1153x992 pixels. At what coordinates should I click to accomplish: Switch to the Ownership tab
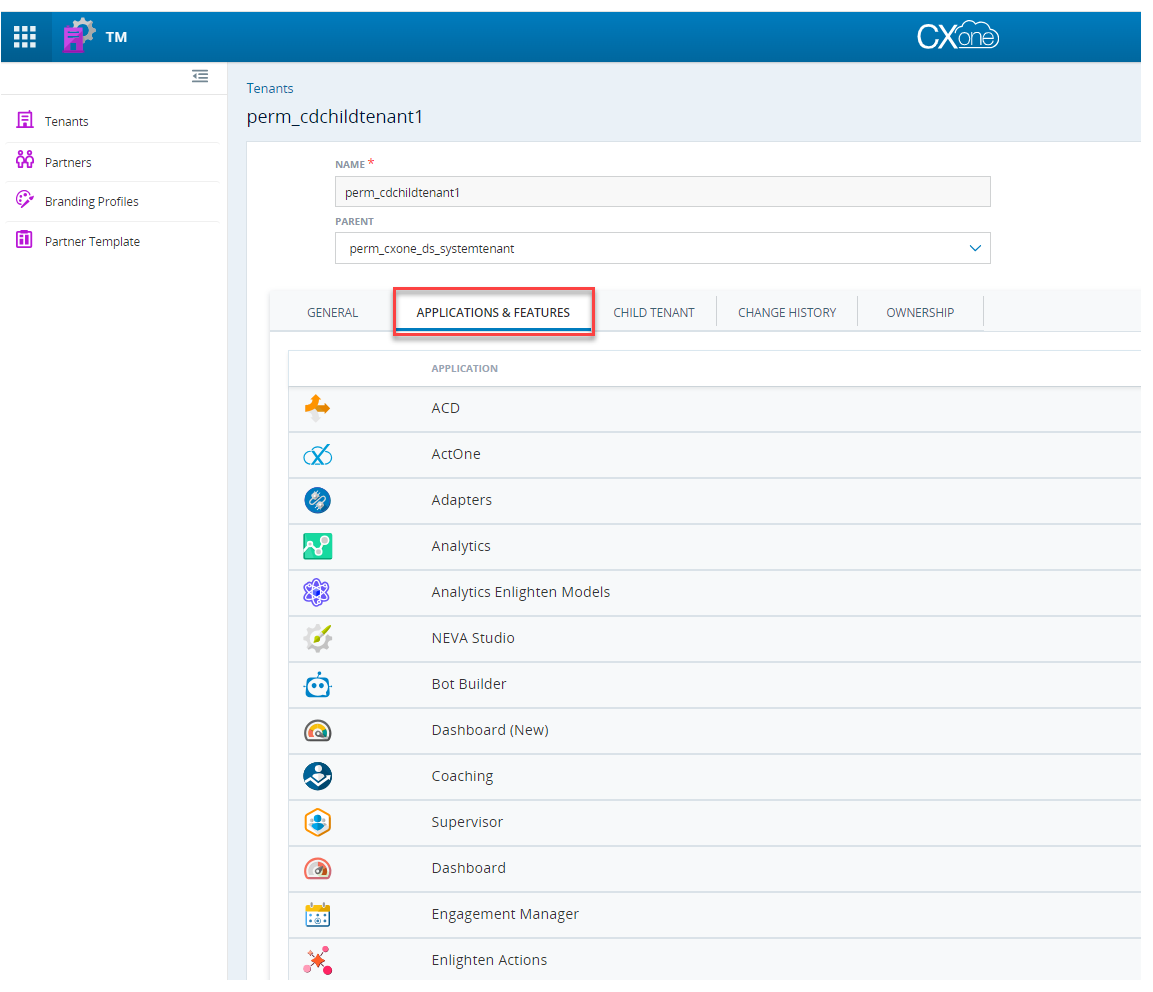coord(920,313)
